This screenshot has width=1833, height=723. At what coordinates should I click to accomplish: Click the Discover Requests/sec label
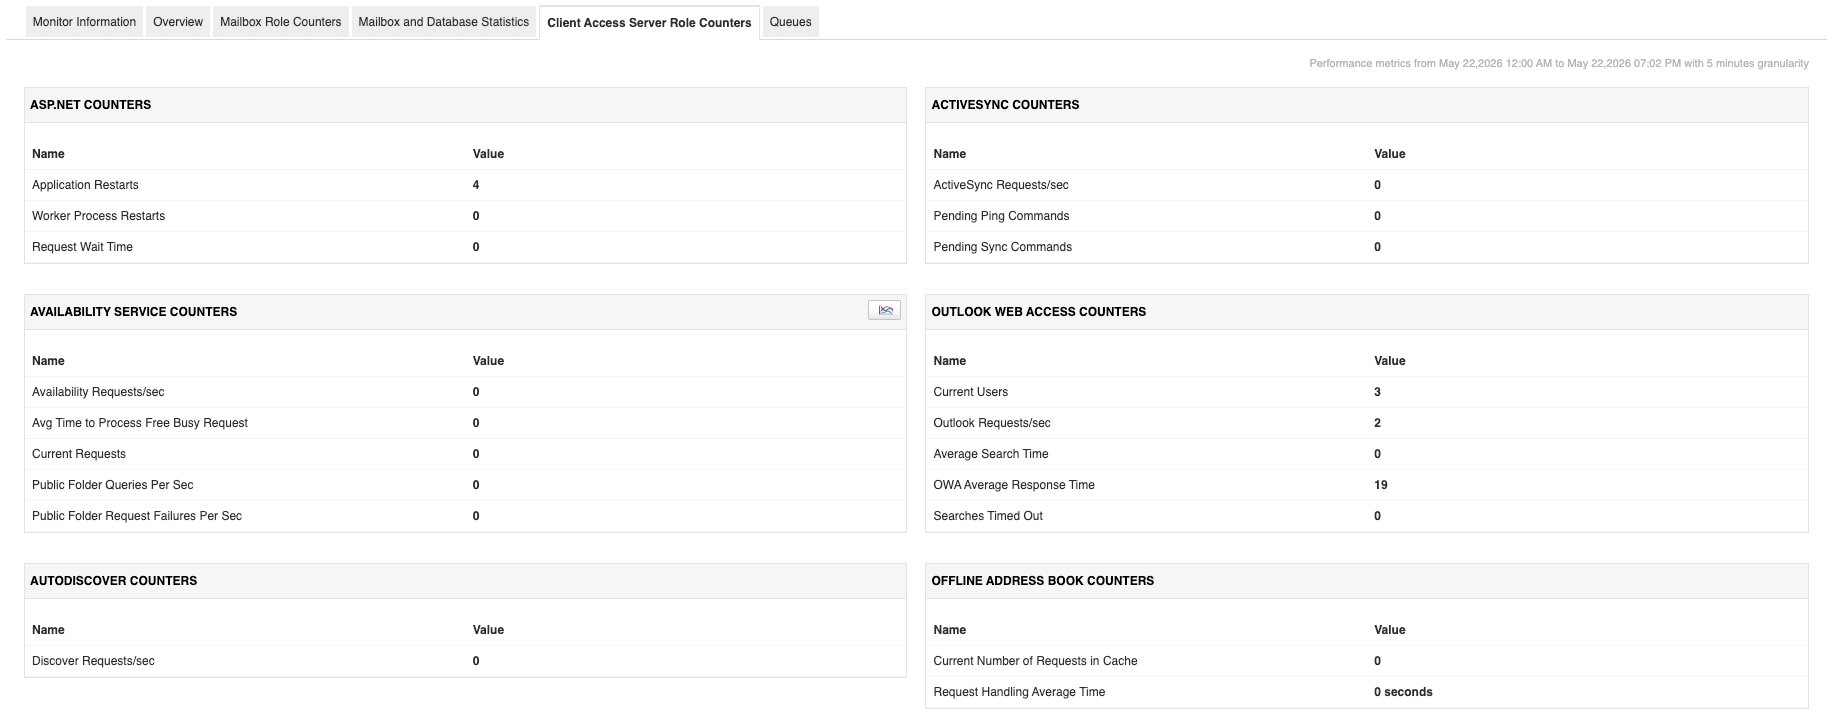(93, 661)
